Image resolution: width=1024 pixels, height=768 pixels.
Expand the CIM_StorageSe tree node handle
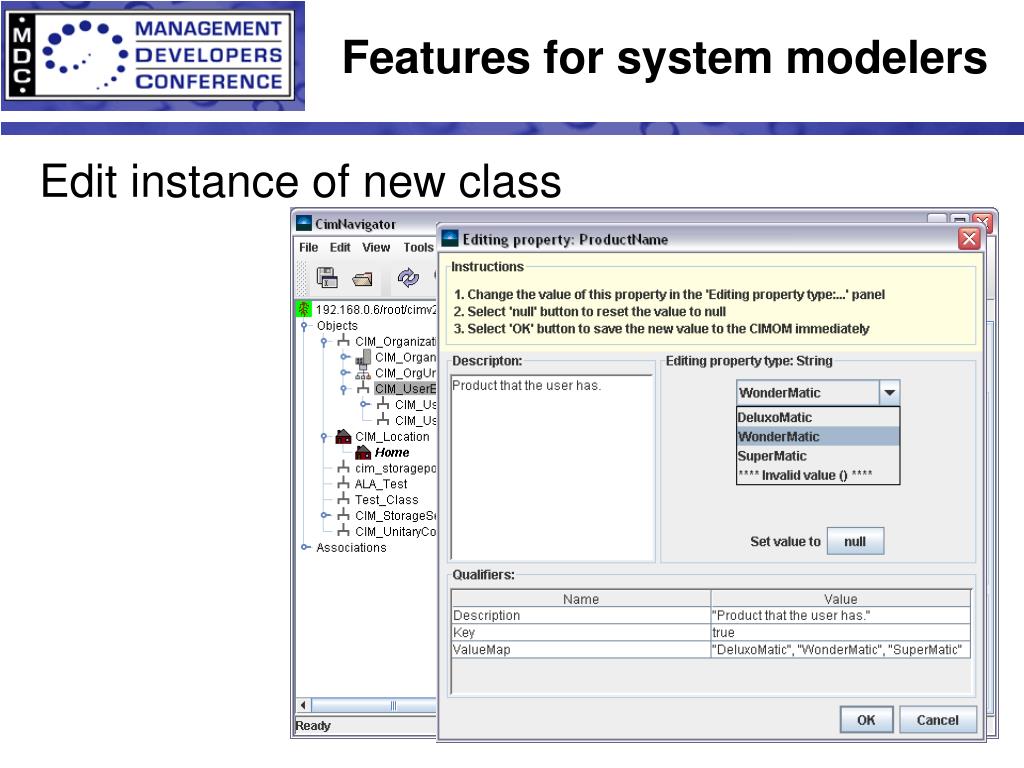click(325, 515)
